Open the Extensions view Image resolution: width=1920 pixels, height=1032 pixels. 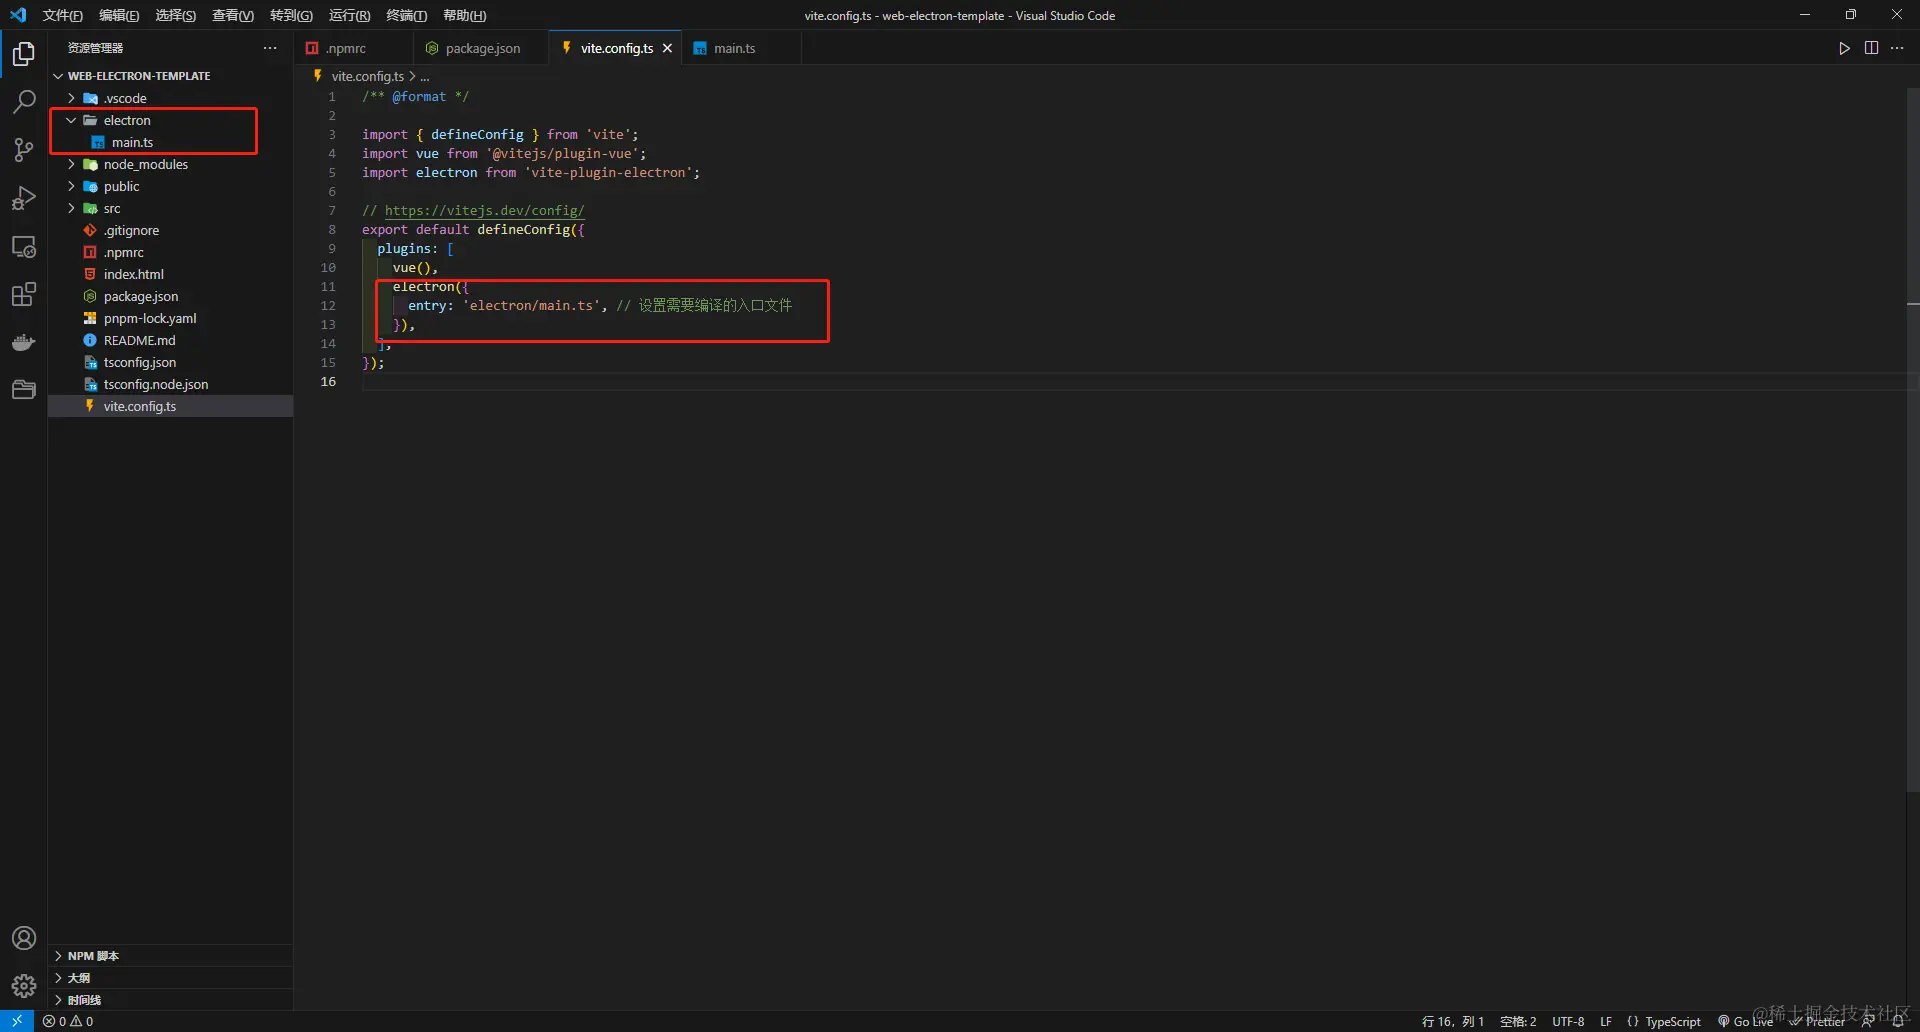[x=24, y=295]
